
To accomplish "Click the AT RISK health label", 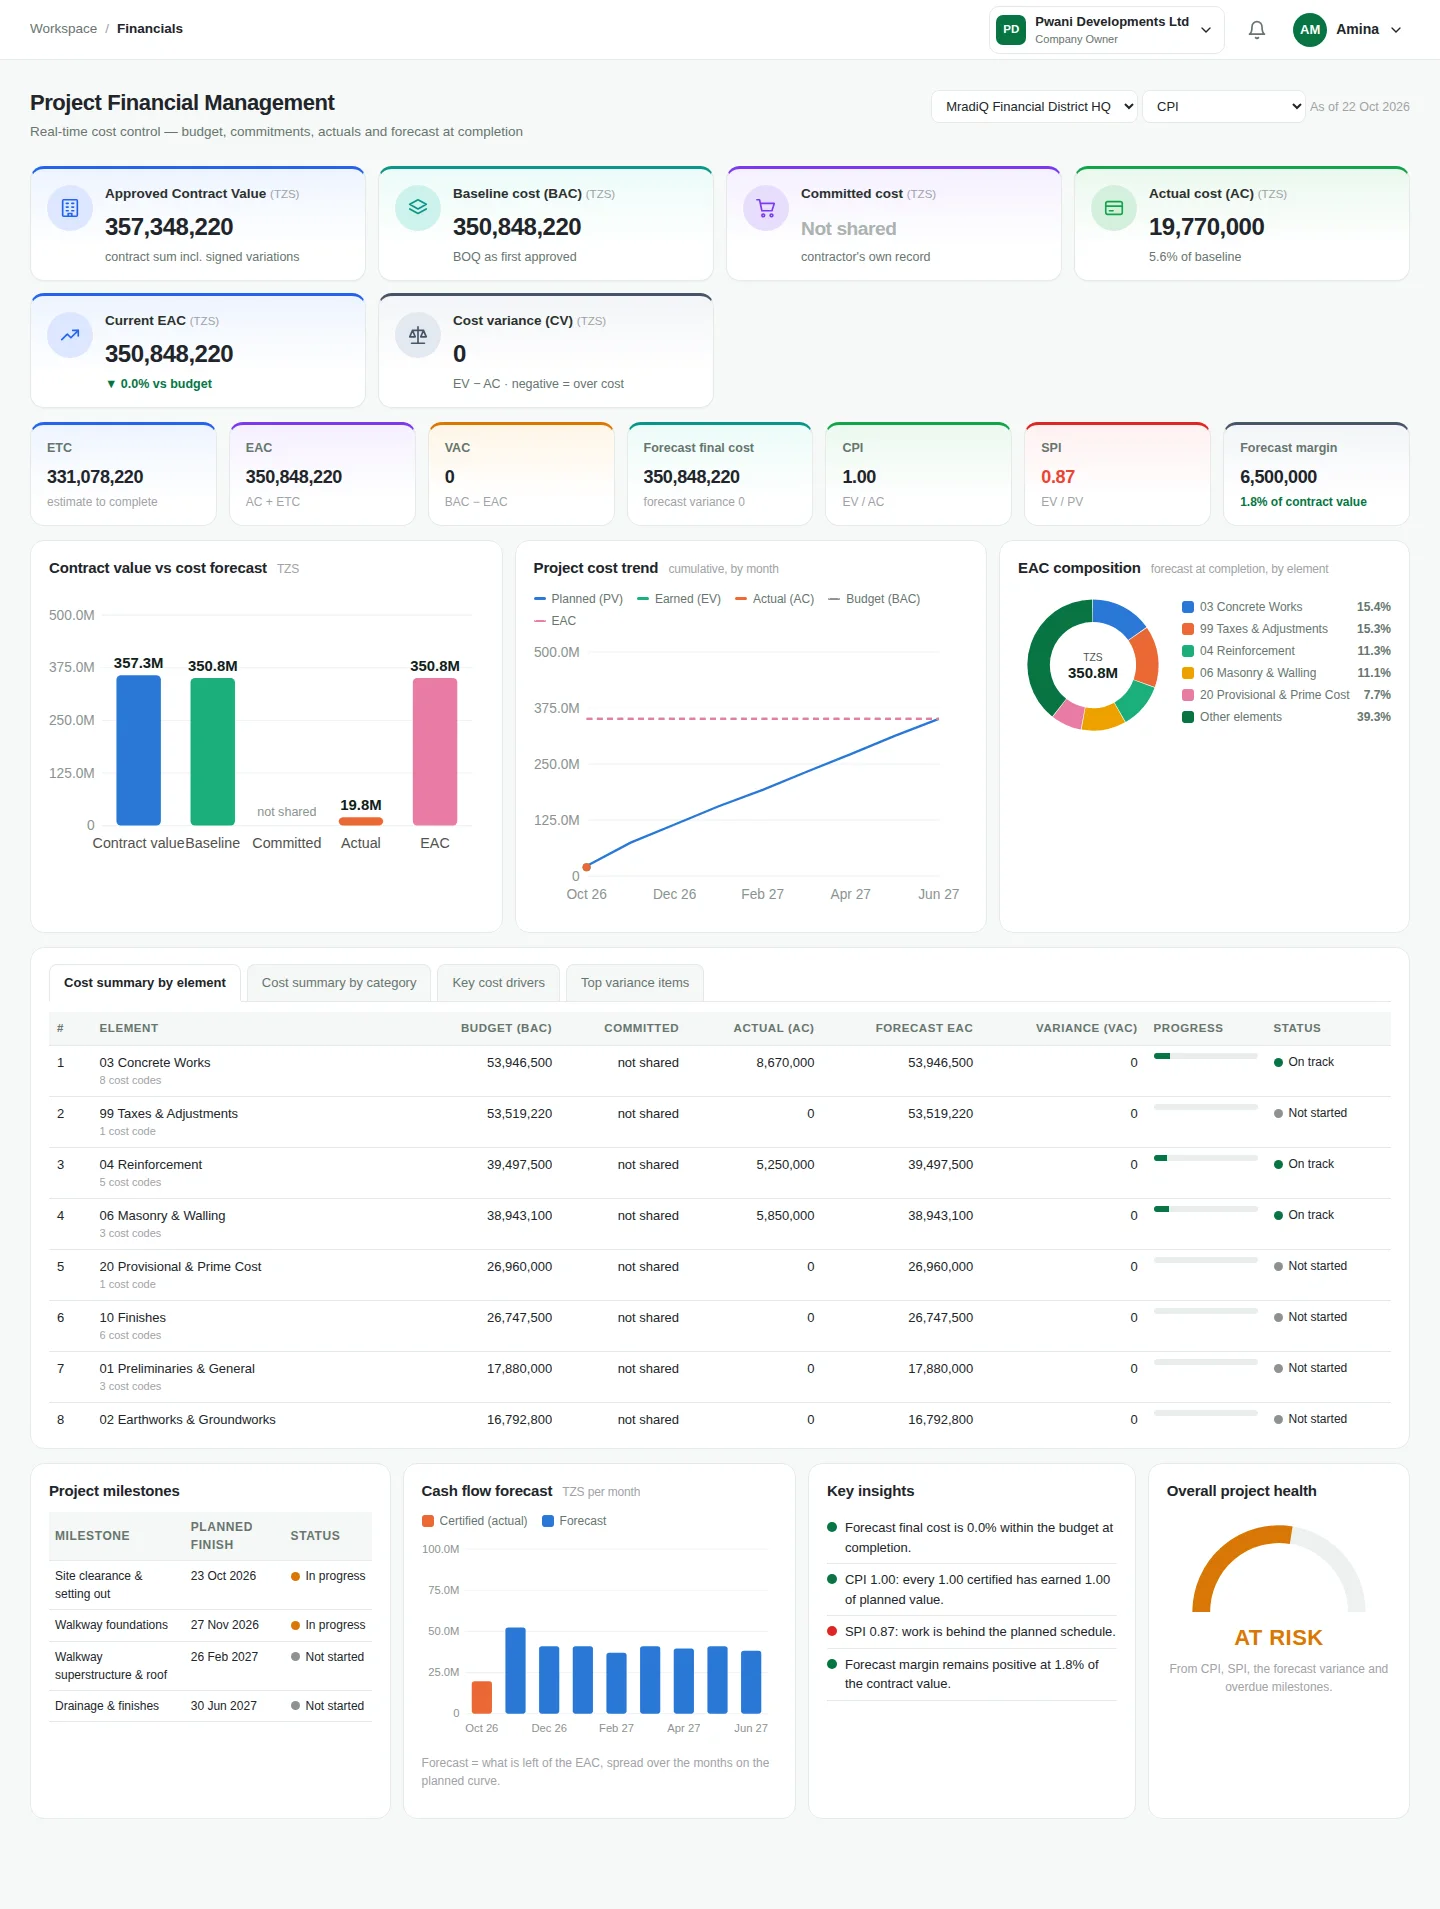I will (1278, 1638).
